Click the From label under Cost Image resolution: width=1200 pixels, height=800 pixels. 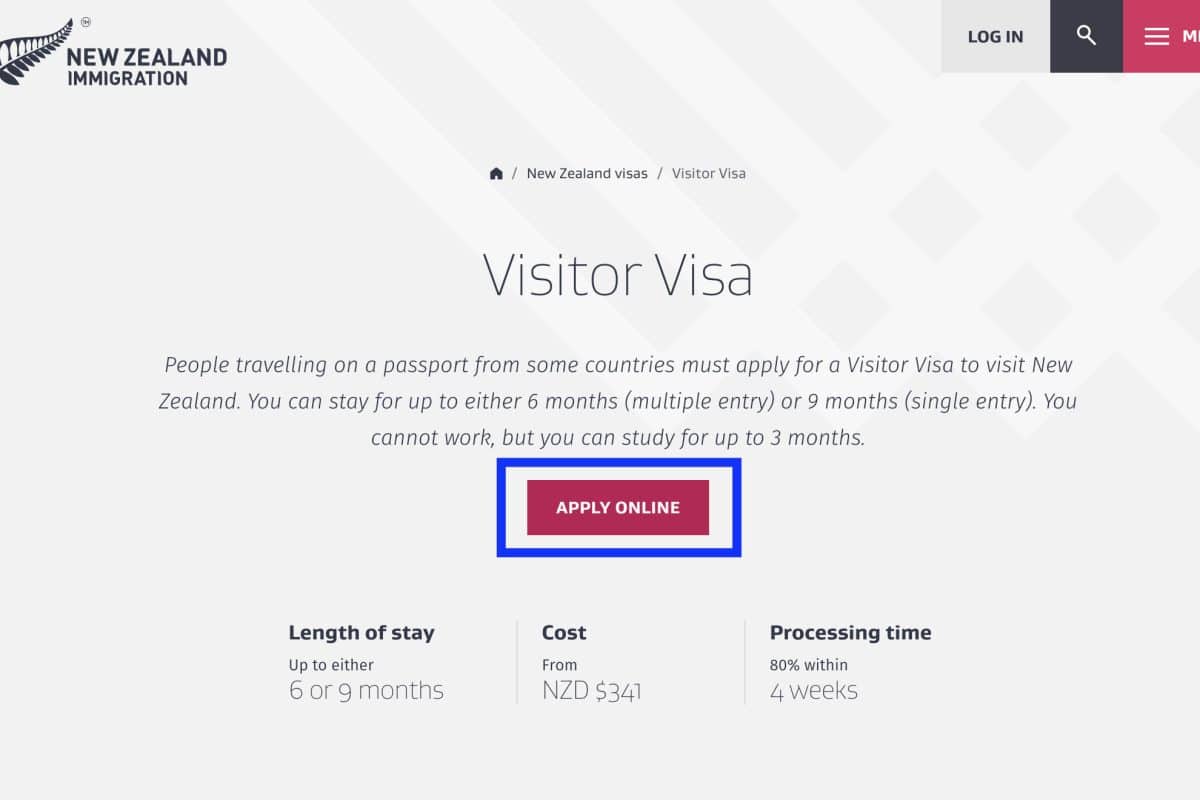pyautogui.click(x=559, y=664)
